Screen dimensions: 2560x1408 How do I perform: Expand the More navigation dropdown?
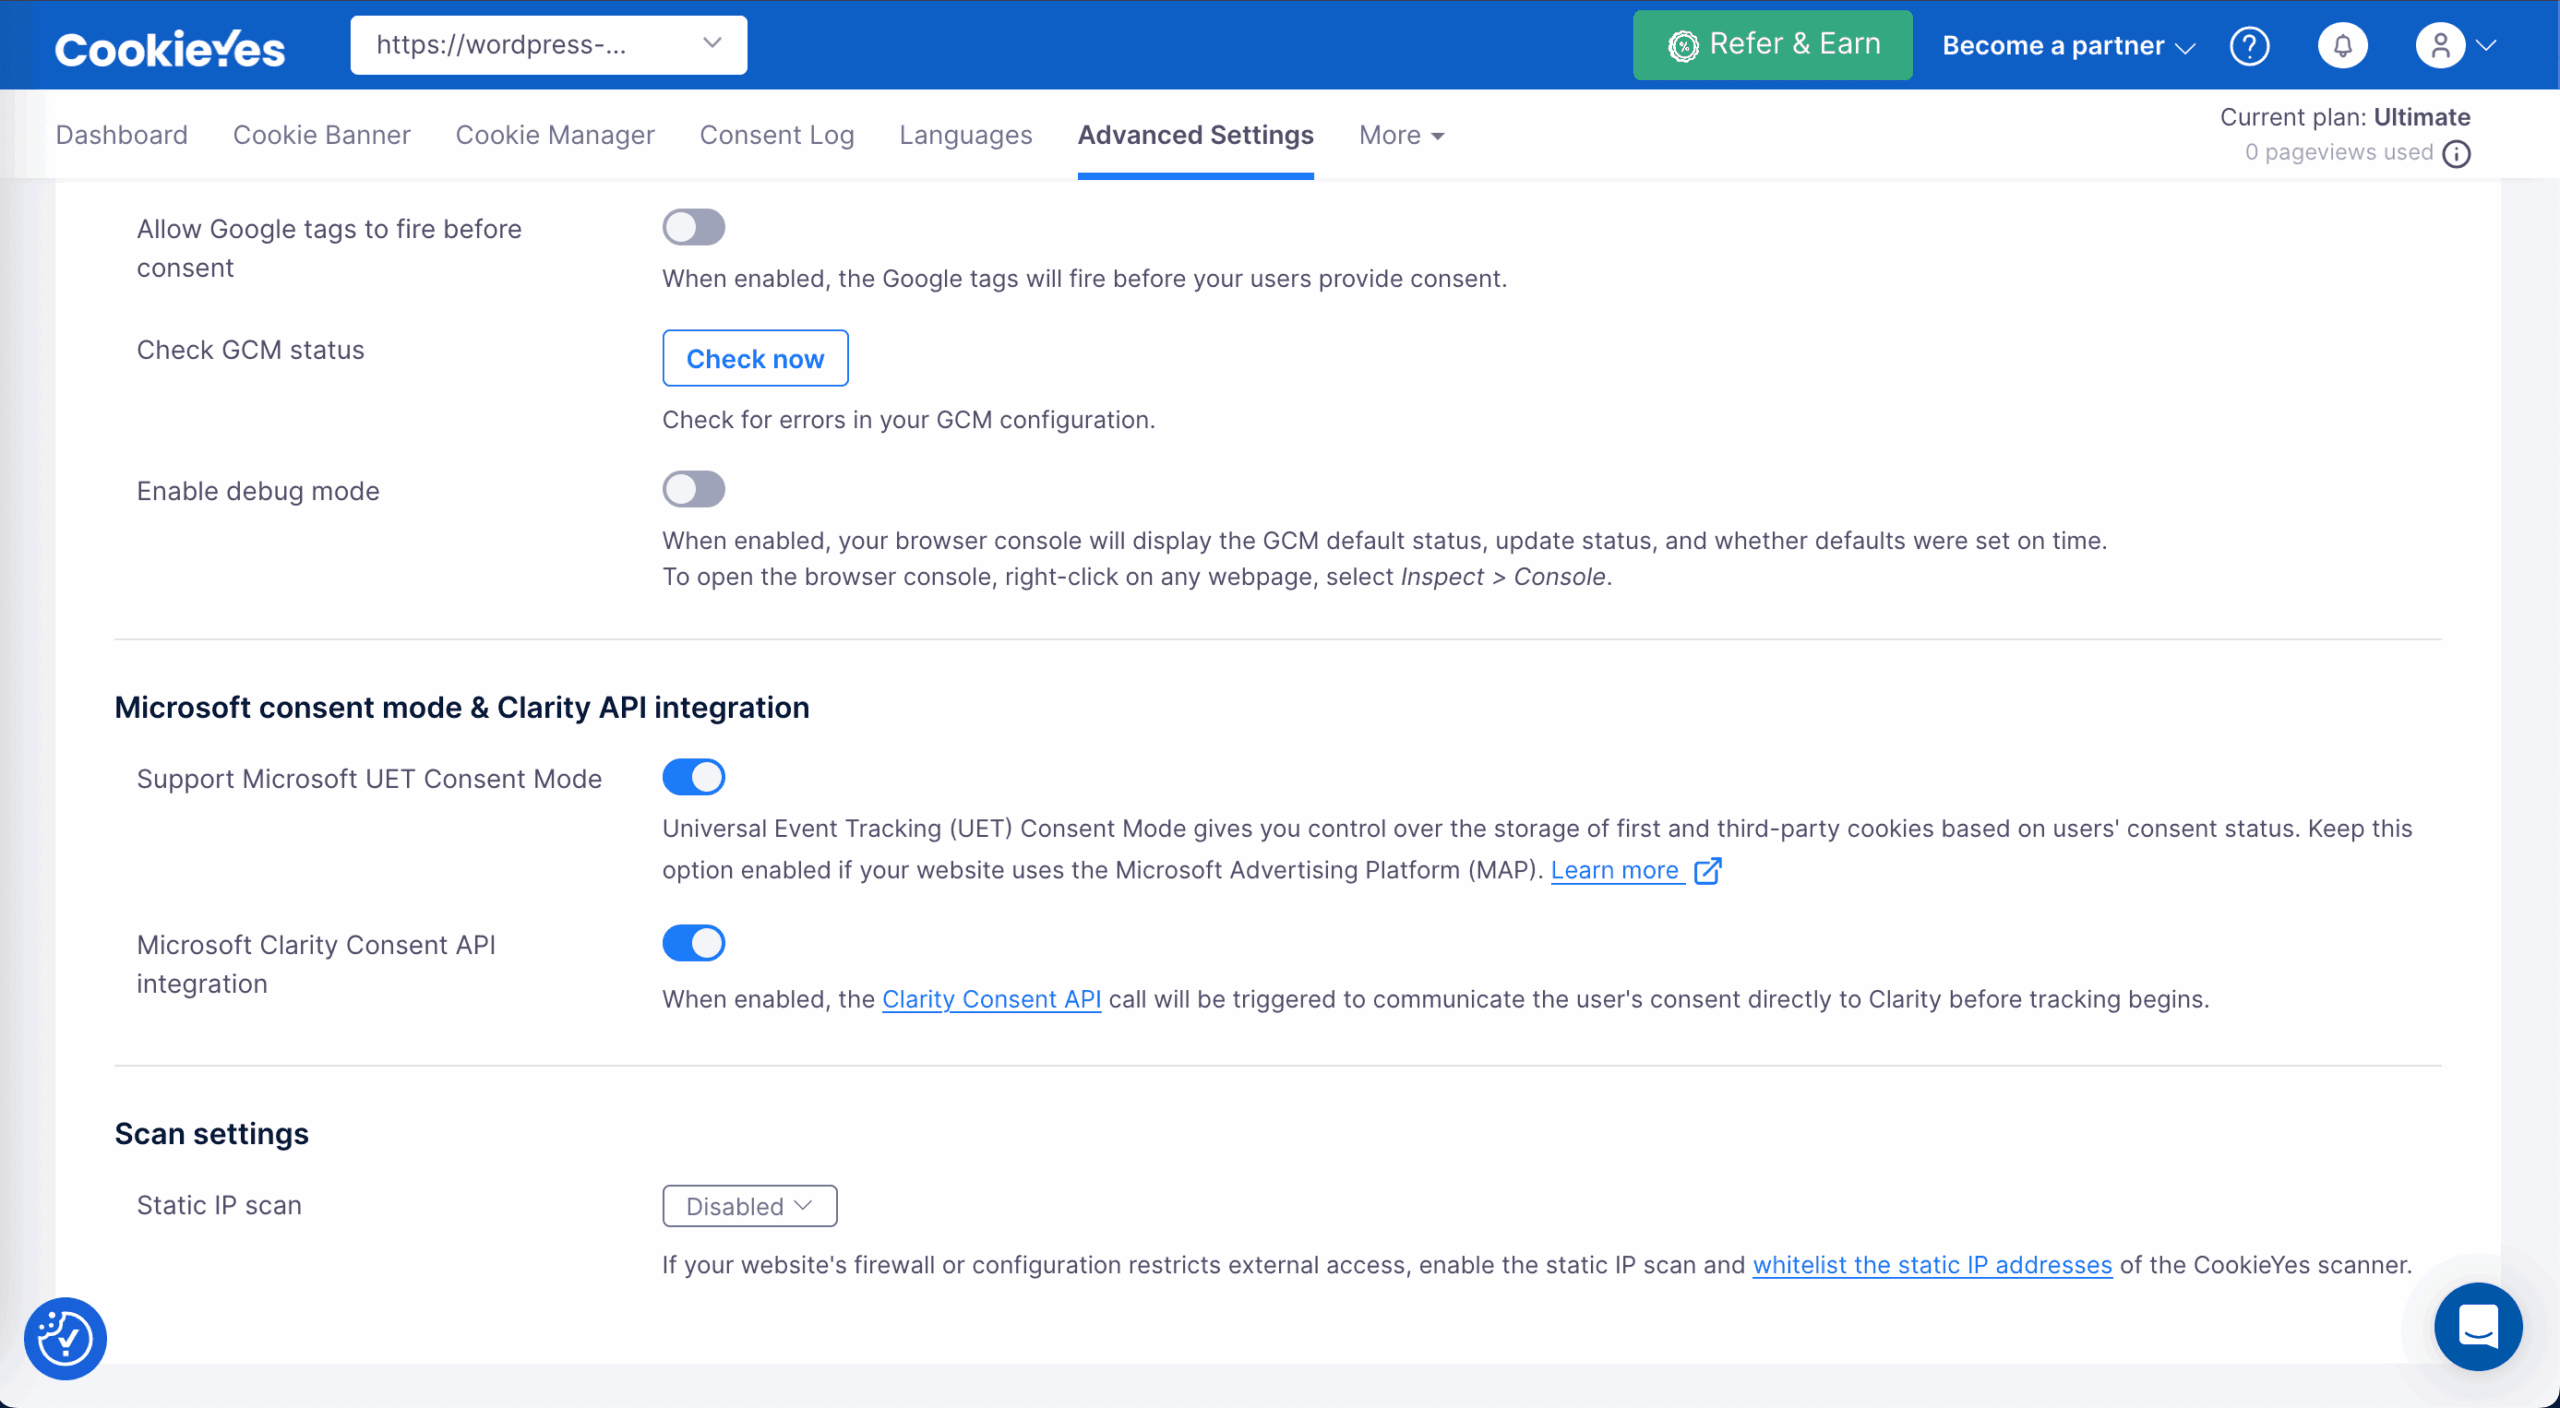tap(1401, 135)
